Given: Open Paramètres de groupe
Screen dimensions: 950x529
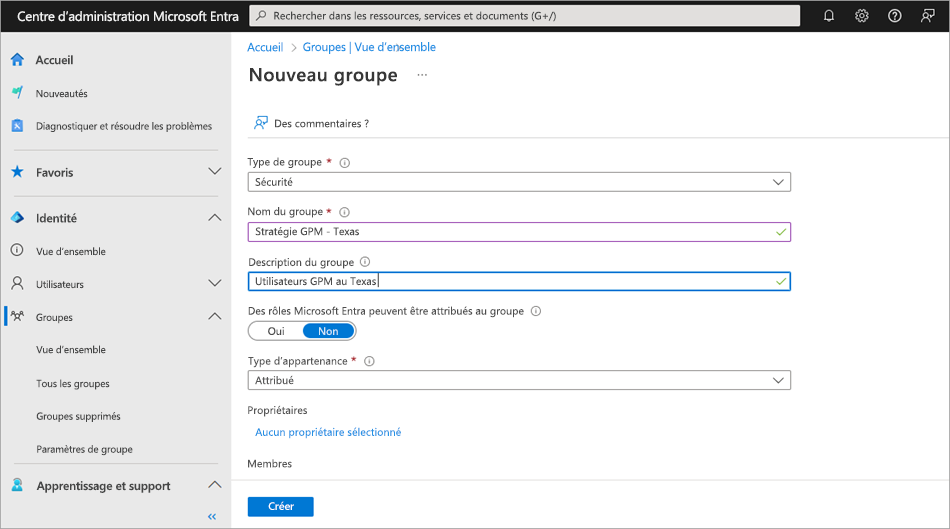Looking at the screenshot, I should point(84,449).
